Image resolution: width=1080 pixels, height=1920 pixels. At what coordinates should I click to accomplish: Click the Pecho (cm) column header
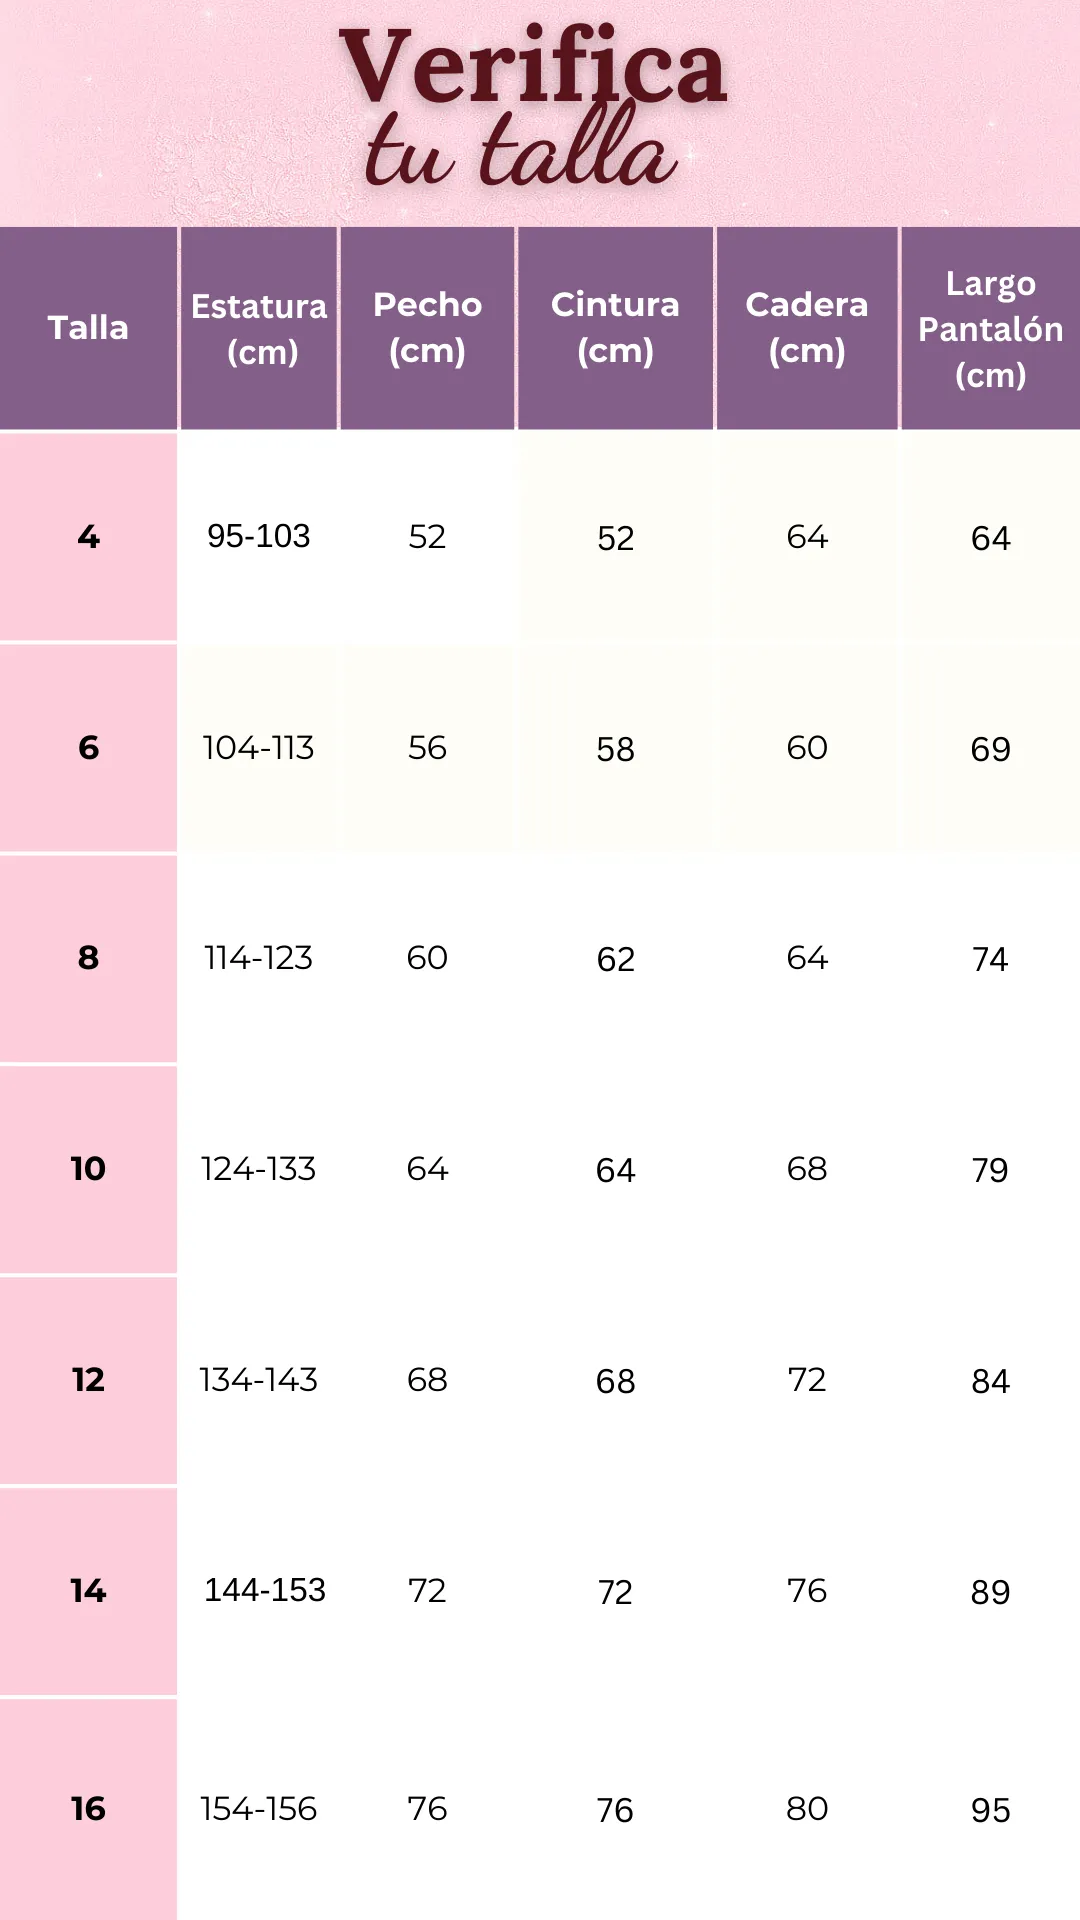[427, 328]
